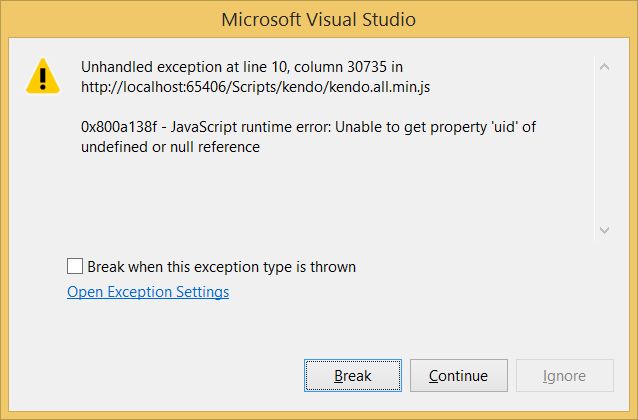Open Exception Settings link
638x420 pixels.
point(148,292)
